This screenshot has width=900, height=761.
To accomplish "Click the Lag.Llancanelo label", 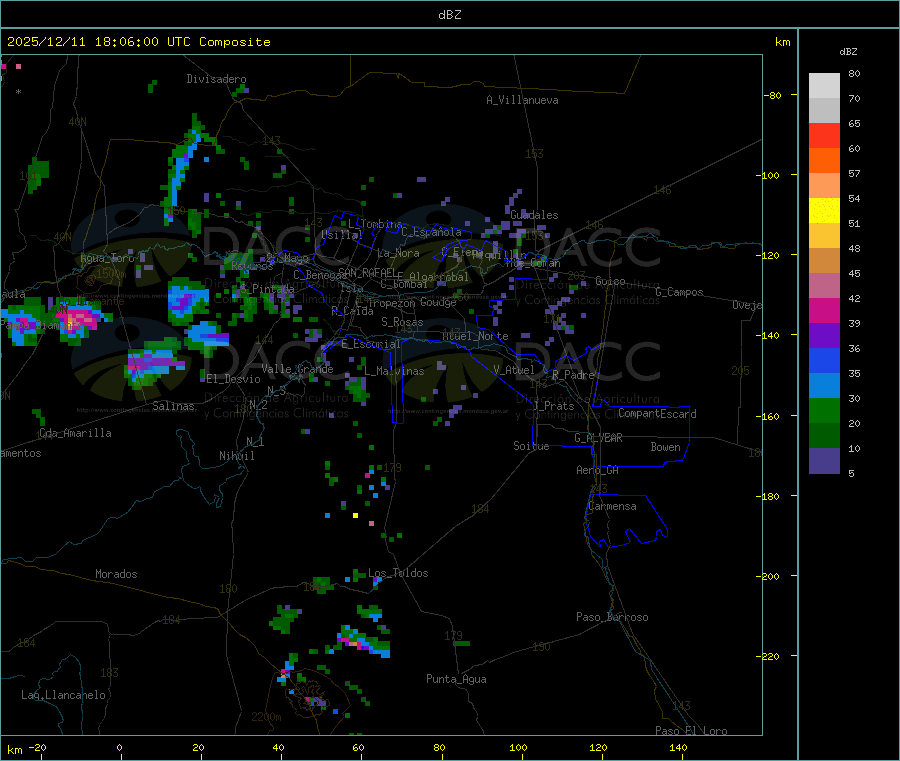I will tap(63, 695).
